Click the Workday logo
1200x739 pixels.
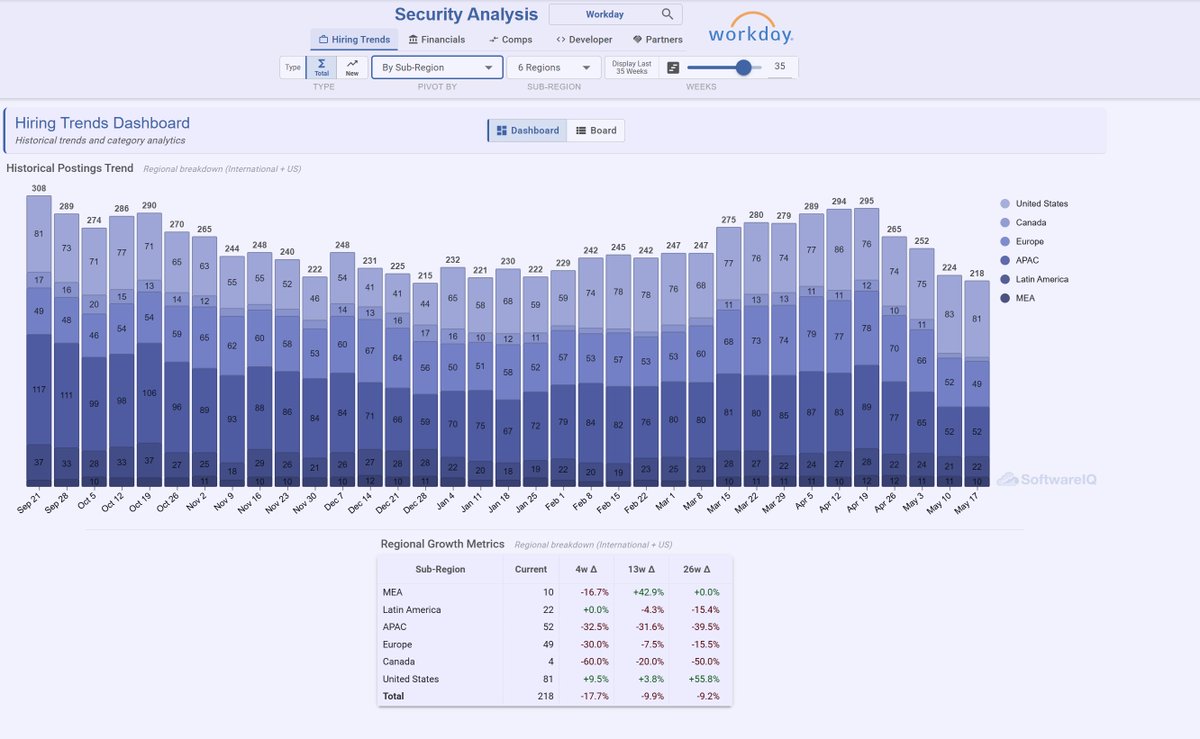[751, 28]
